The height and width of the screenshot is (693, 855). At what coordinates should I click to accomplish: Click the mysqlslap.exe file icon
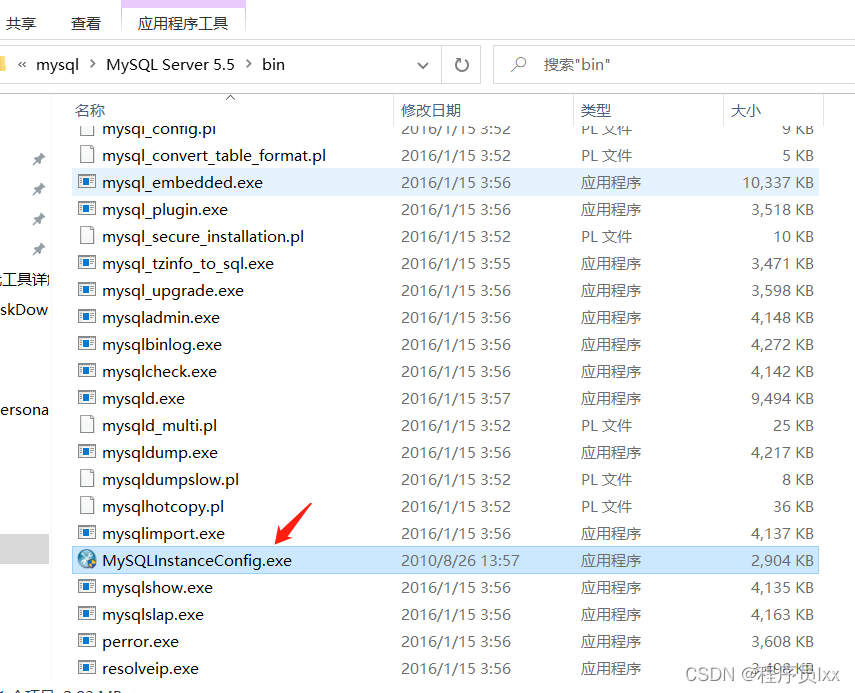click(x=87, y=613)
